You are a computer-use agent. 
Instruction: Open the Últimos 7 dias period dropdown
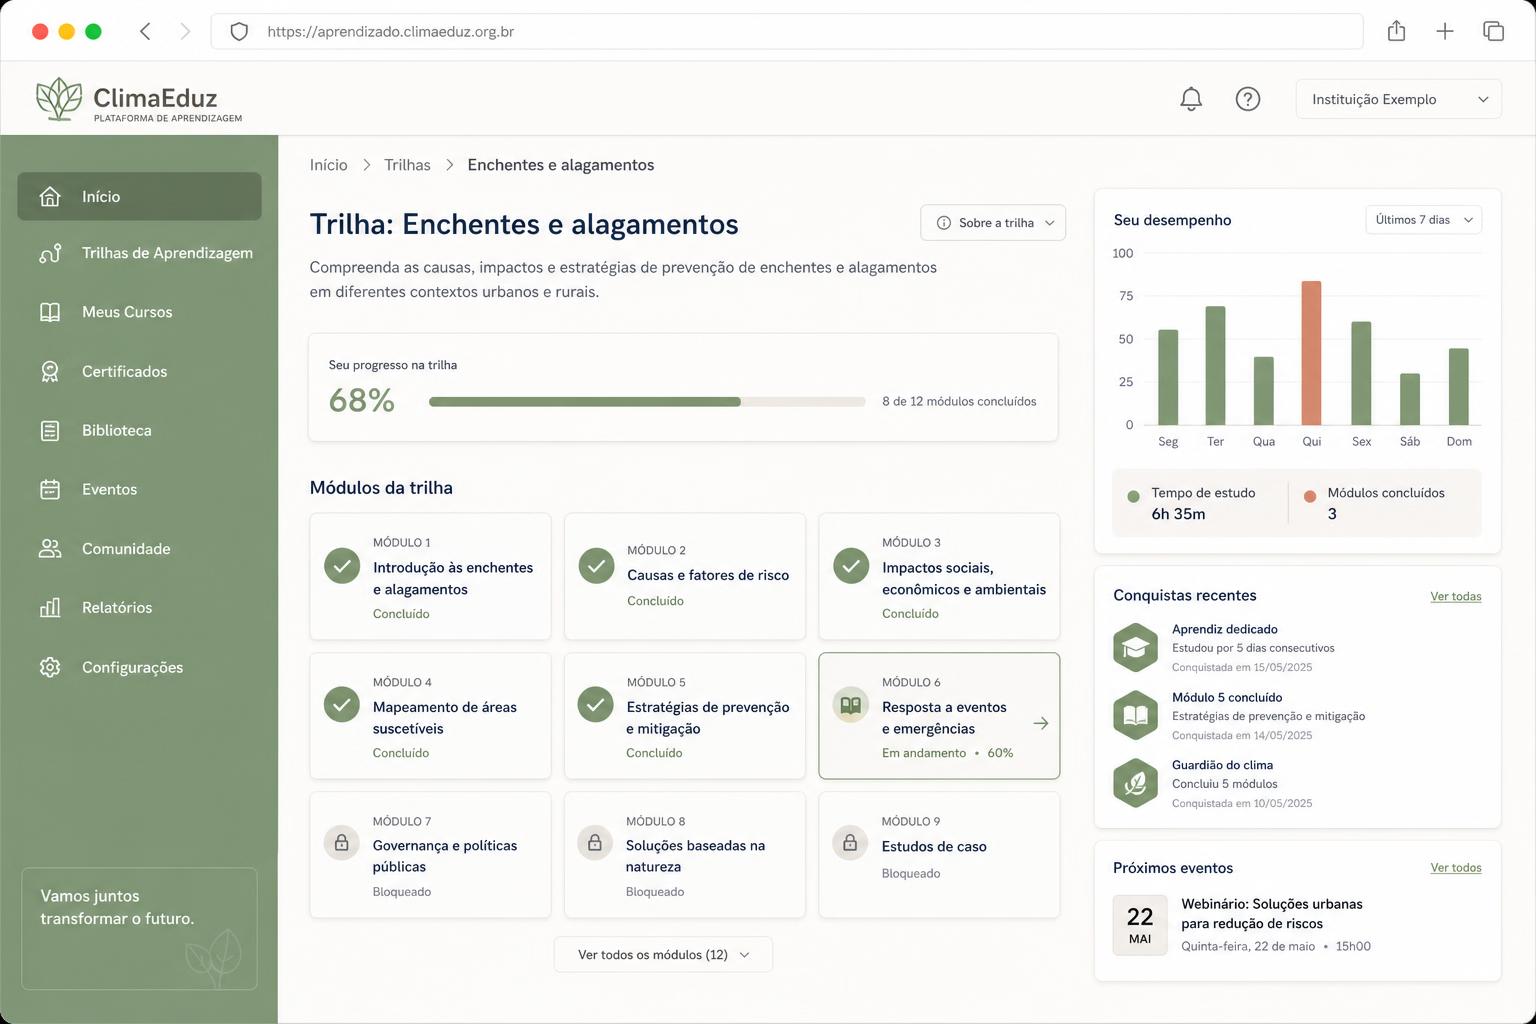1423,220
